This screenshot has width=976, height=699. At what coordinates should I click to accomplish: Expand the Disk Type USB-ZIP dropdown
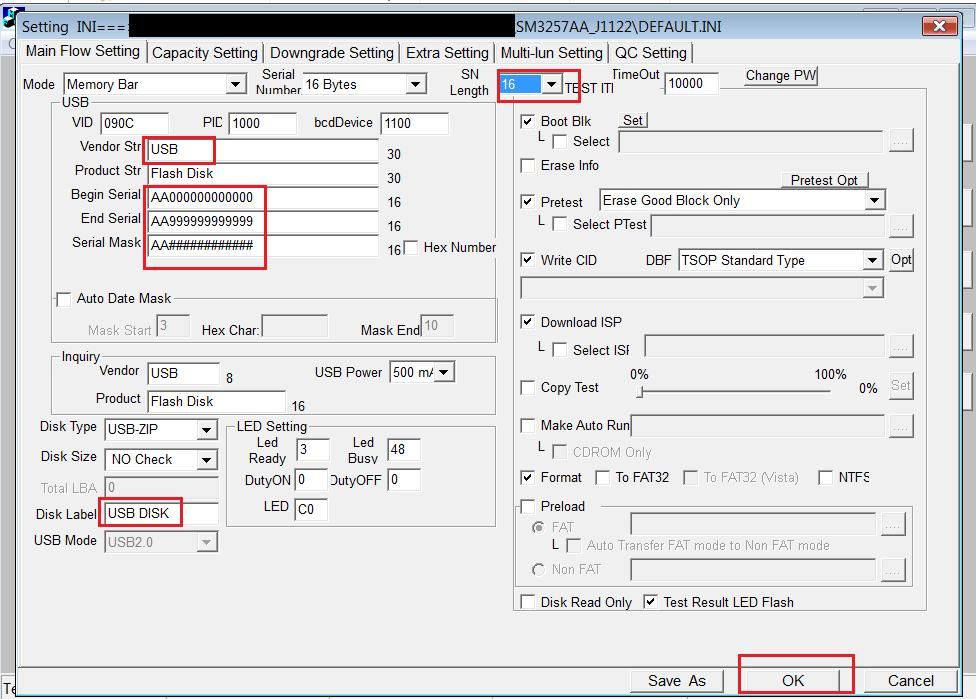[x=206, y=430]
